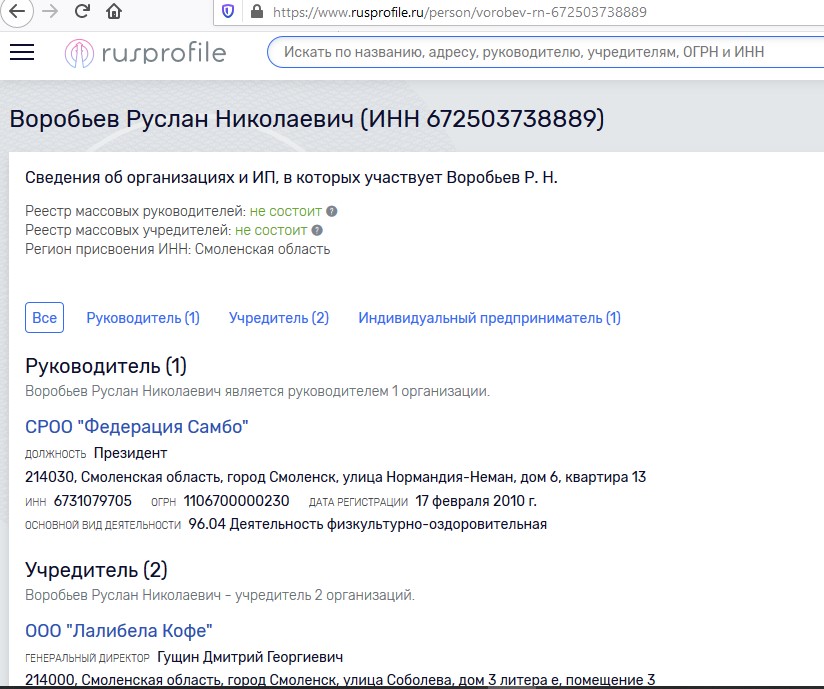Reload the rusprofile page
Image resolution: width=824 pixels, height=689 pixels.
coord(82,11)
